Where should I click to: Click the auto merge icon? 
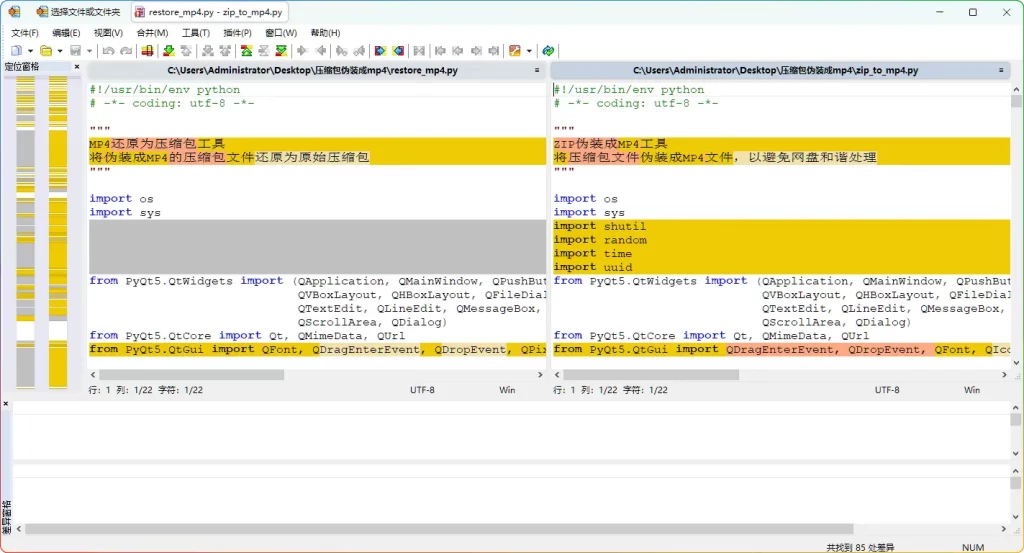[419, 51]
